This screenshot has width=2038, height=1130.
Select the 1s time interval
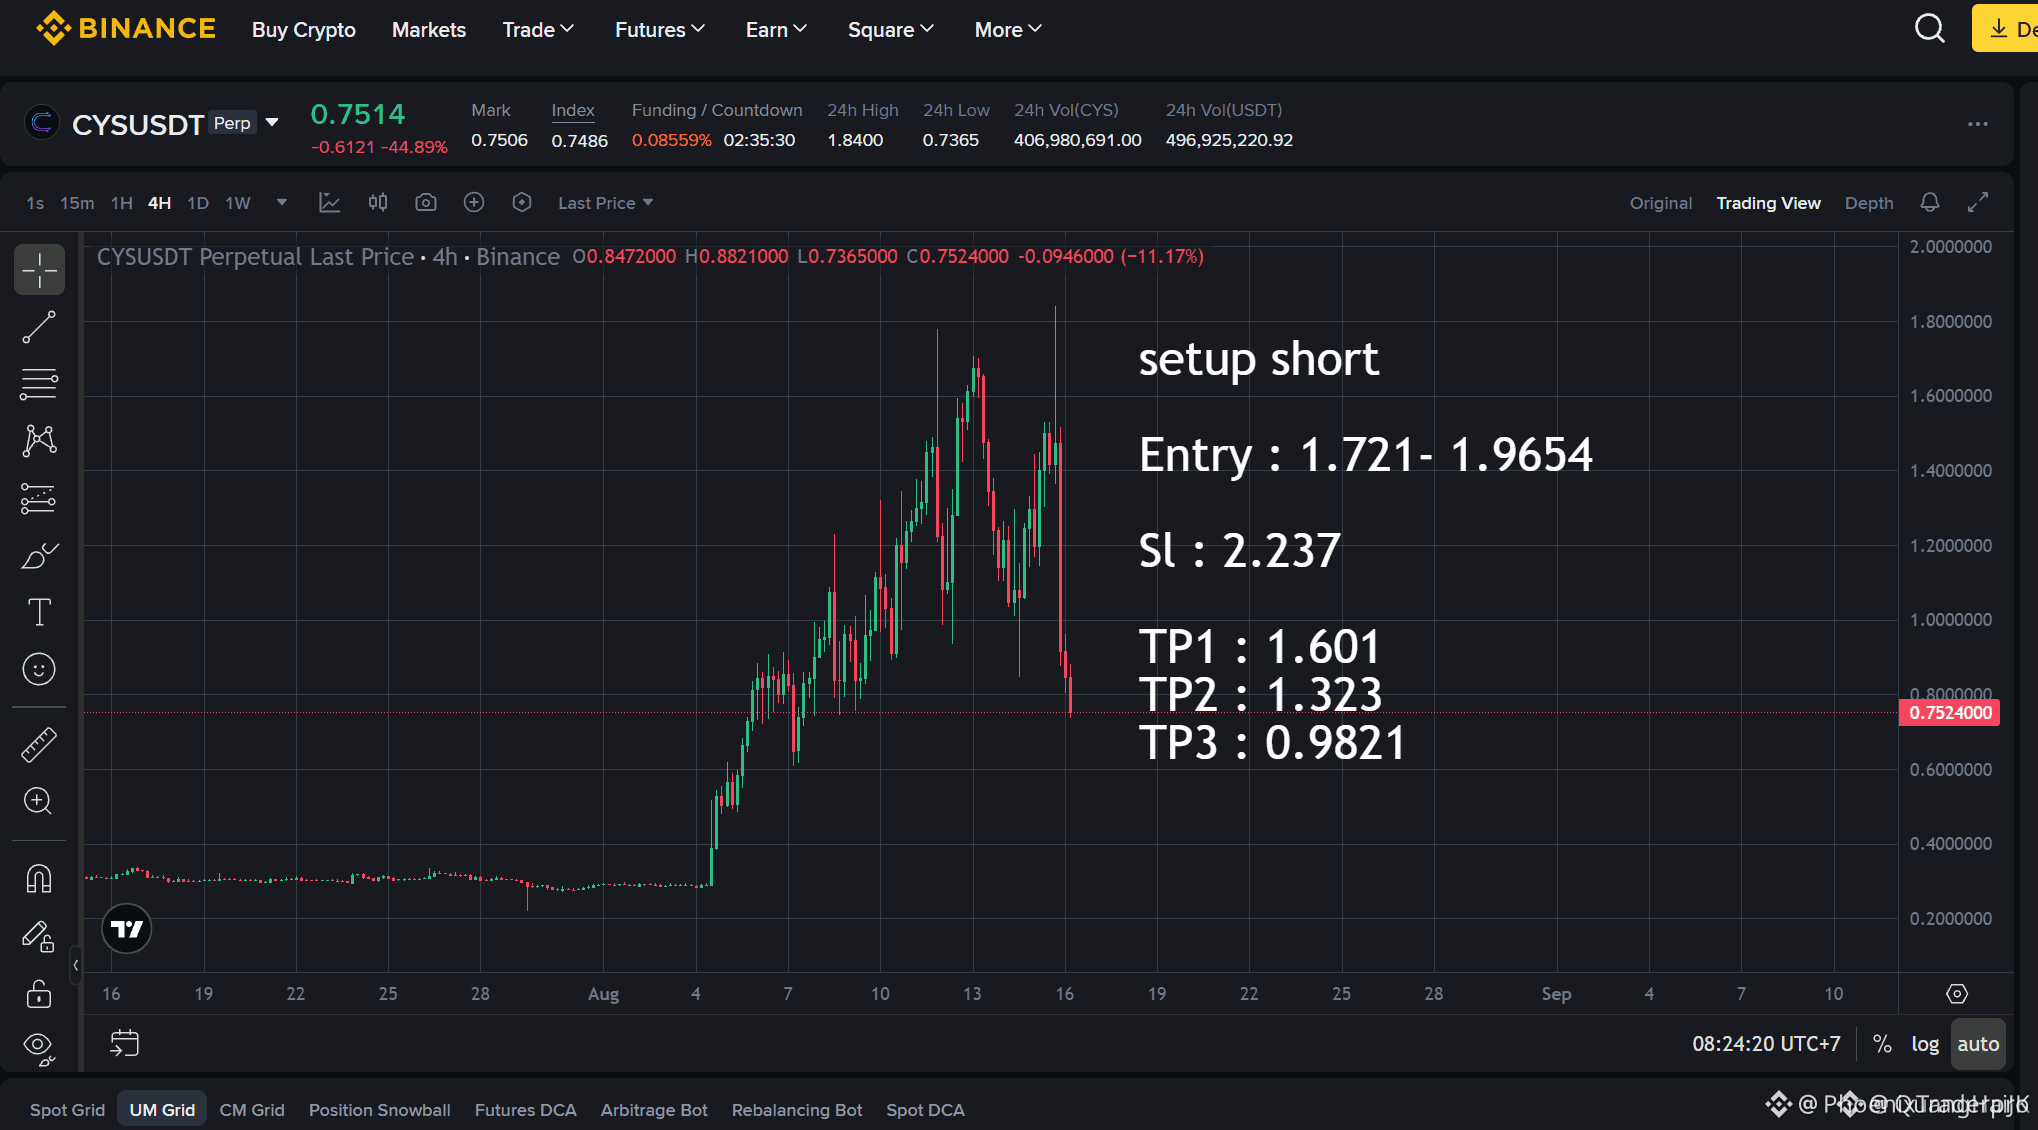tap(35, 203)
